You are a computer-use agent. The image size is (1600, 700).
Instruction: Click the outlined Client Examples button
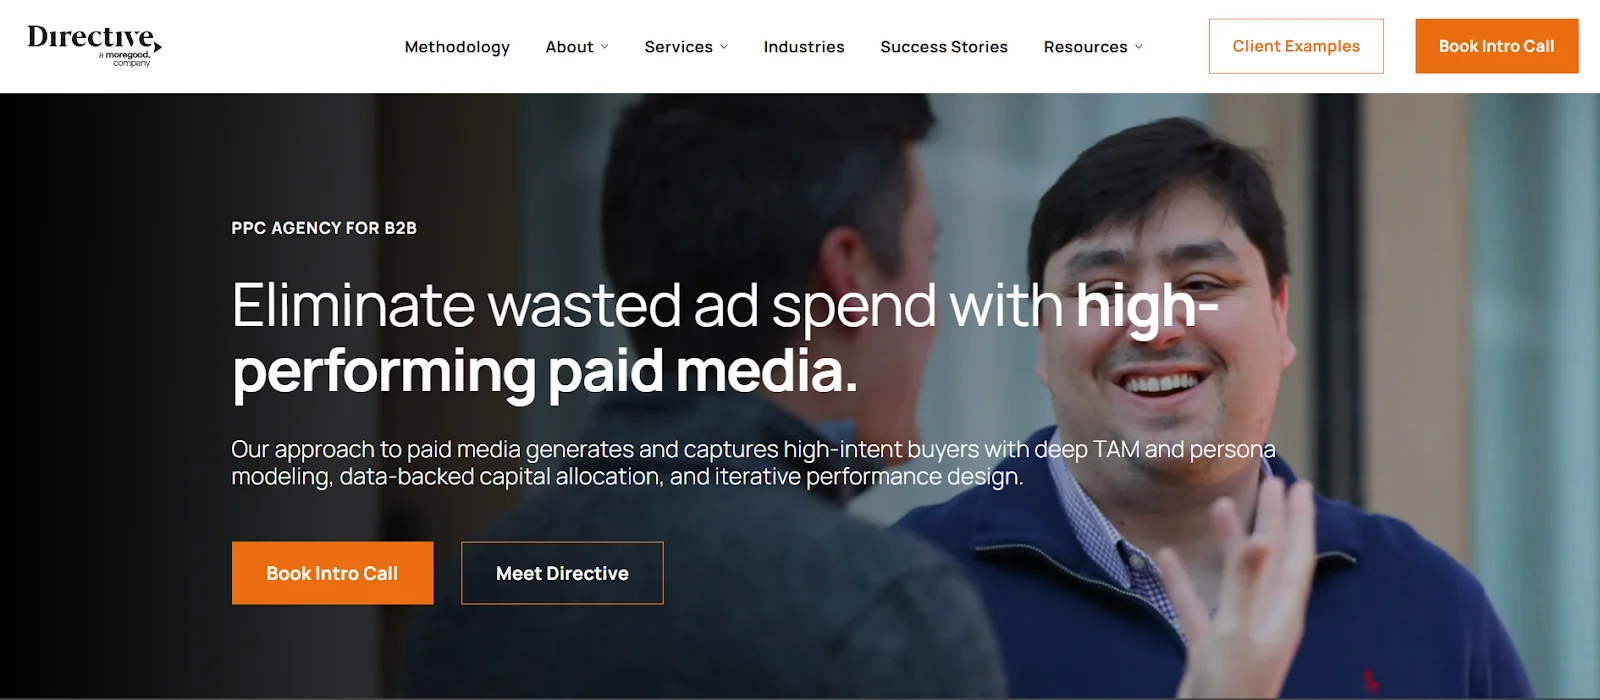[1296, 46]
